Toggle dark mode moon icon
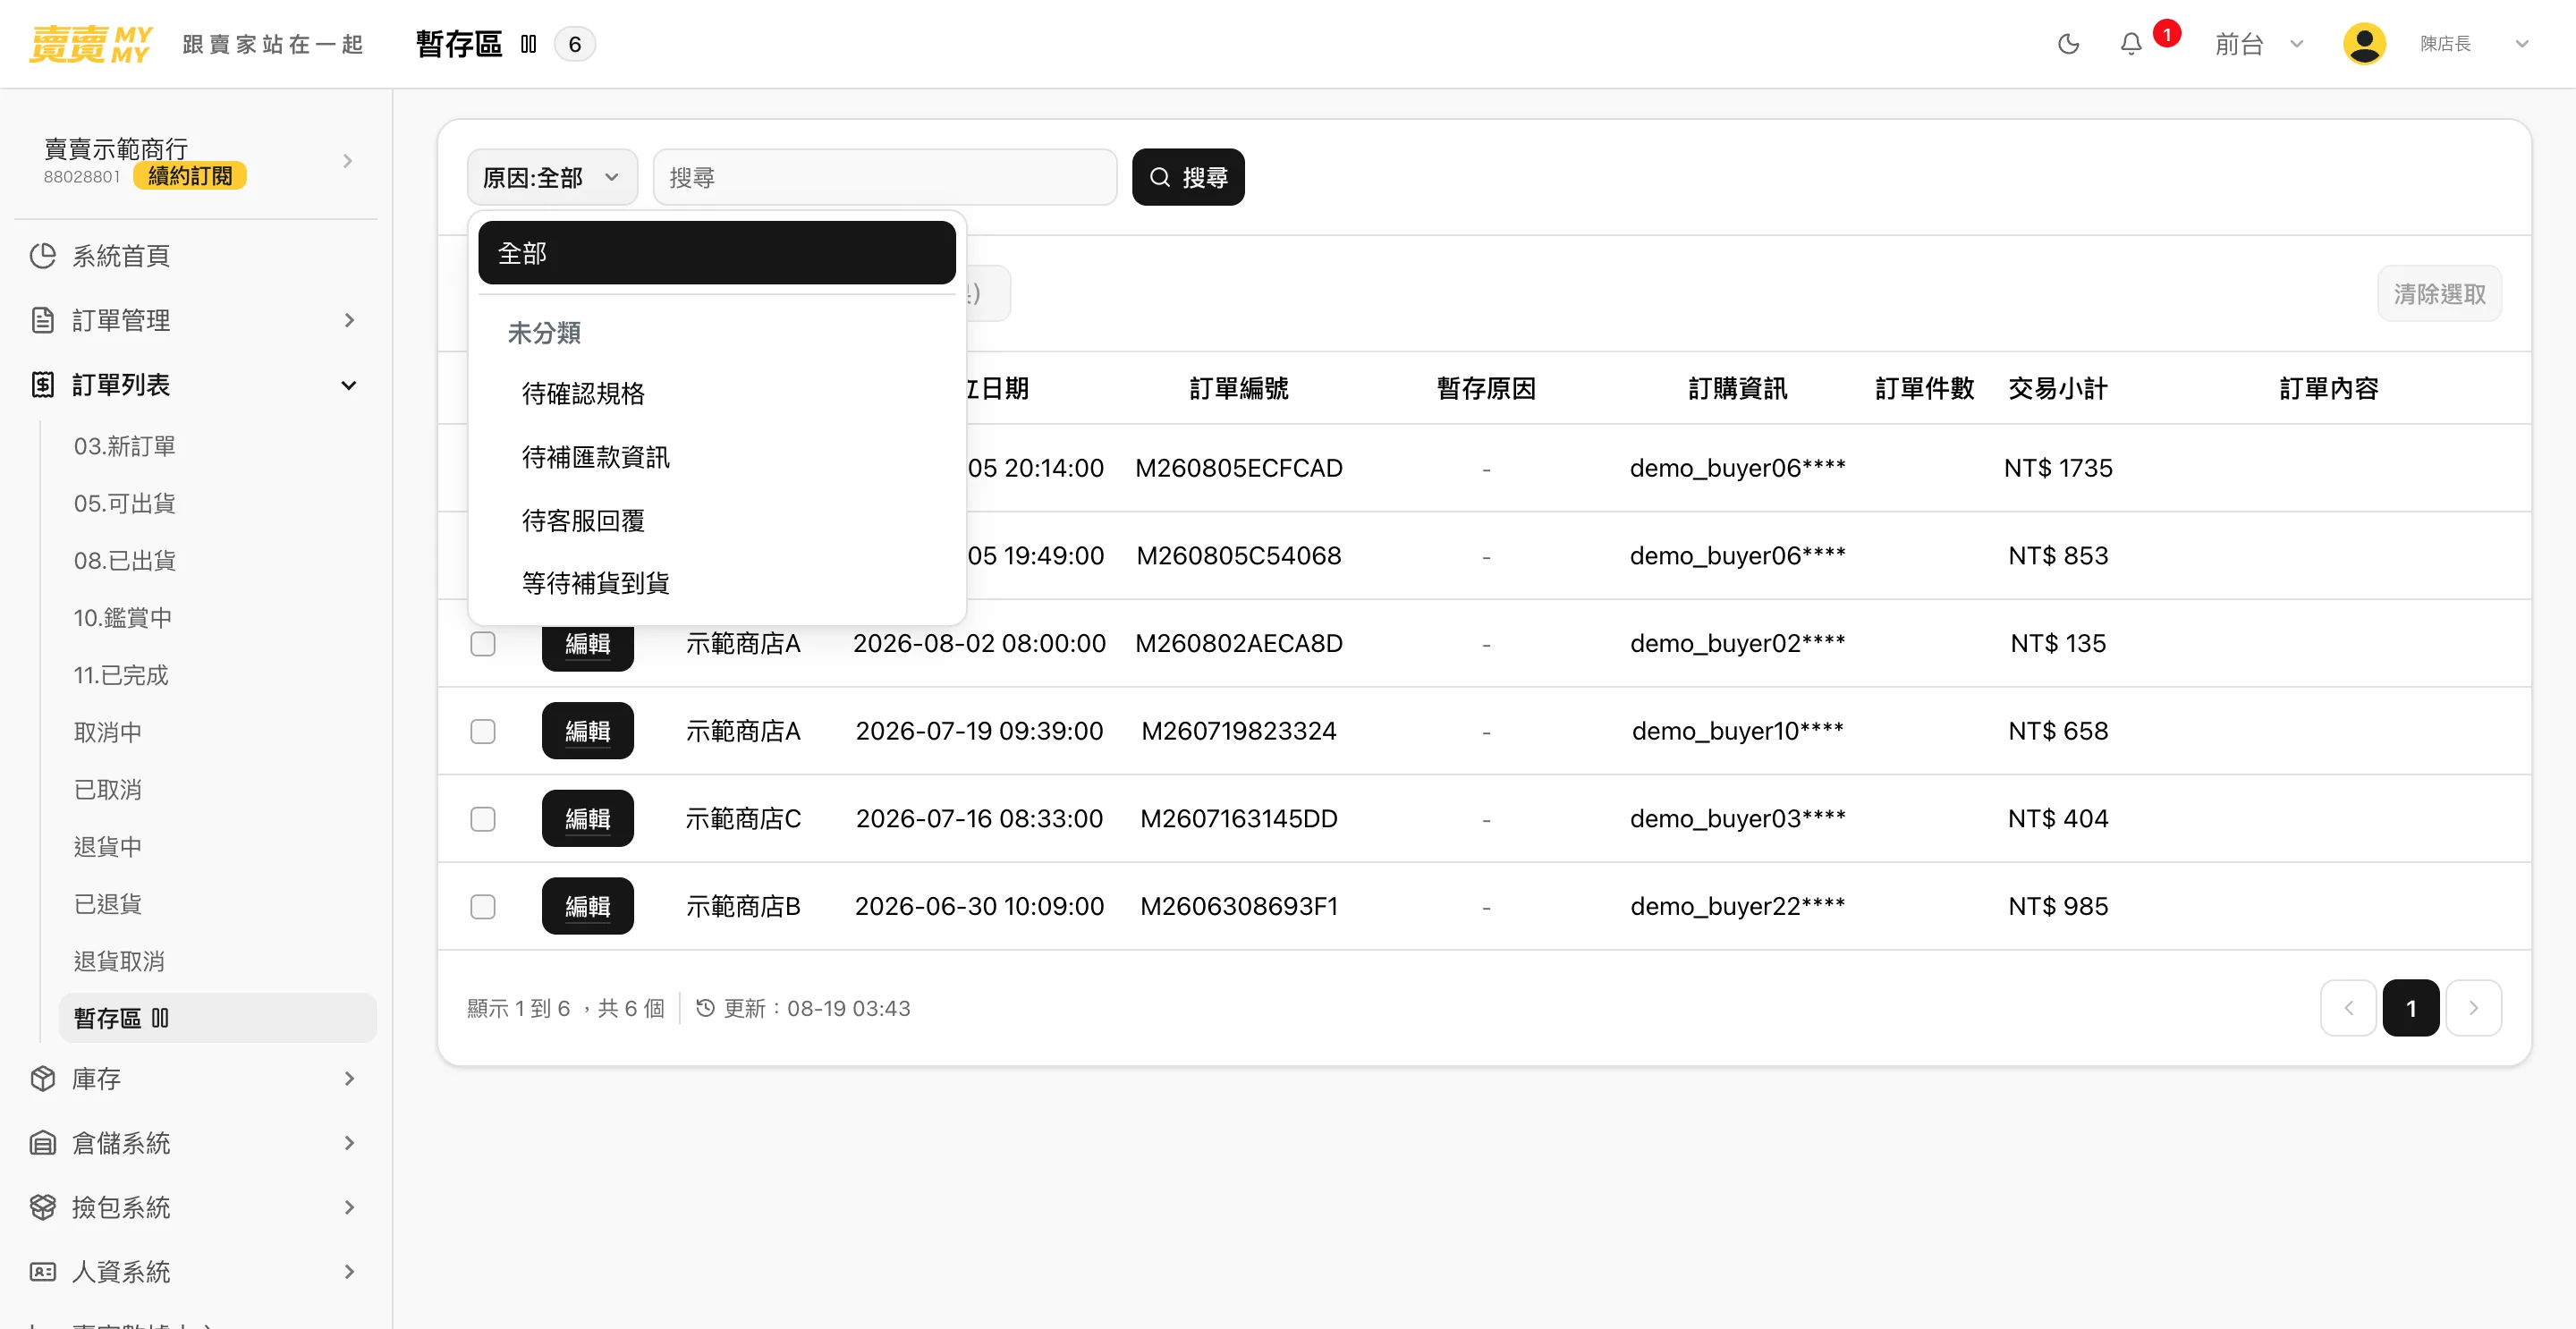 [x=2068, y=44]
